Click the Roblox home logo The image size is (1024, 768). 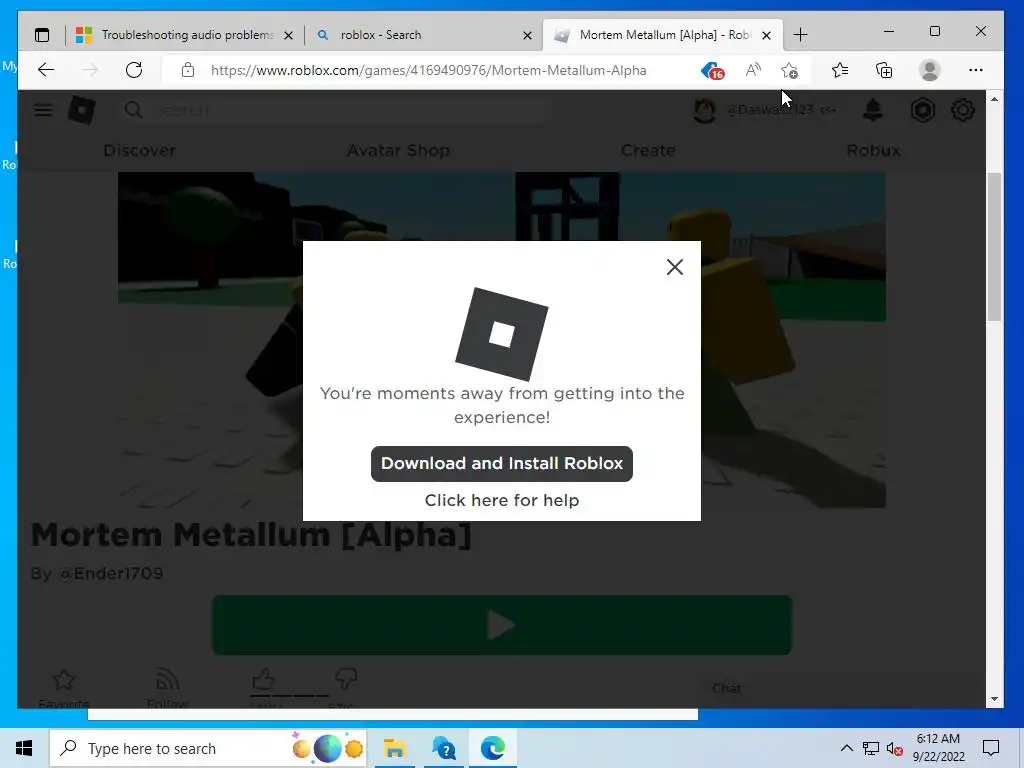coord(82,110)
